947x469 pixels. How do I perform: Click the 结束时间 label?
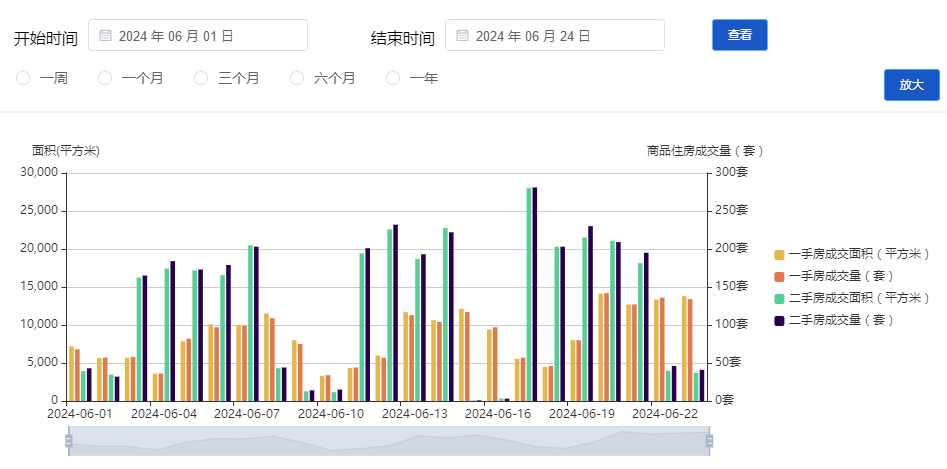point(403,39)
